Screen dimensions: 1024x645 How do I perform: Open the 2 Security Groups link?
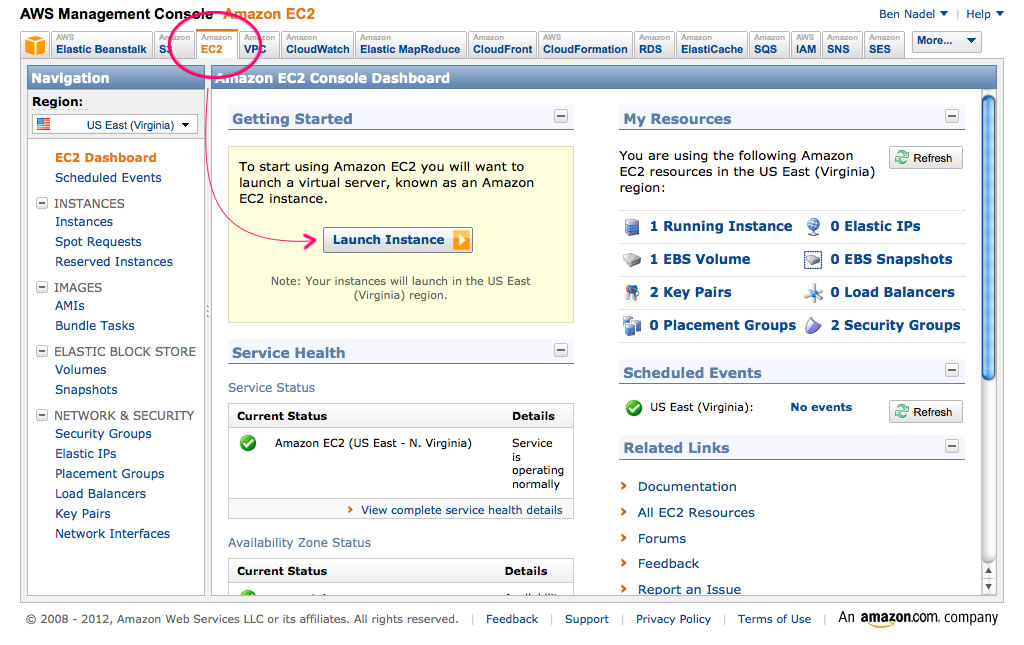(895, 325)
